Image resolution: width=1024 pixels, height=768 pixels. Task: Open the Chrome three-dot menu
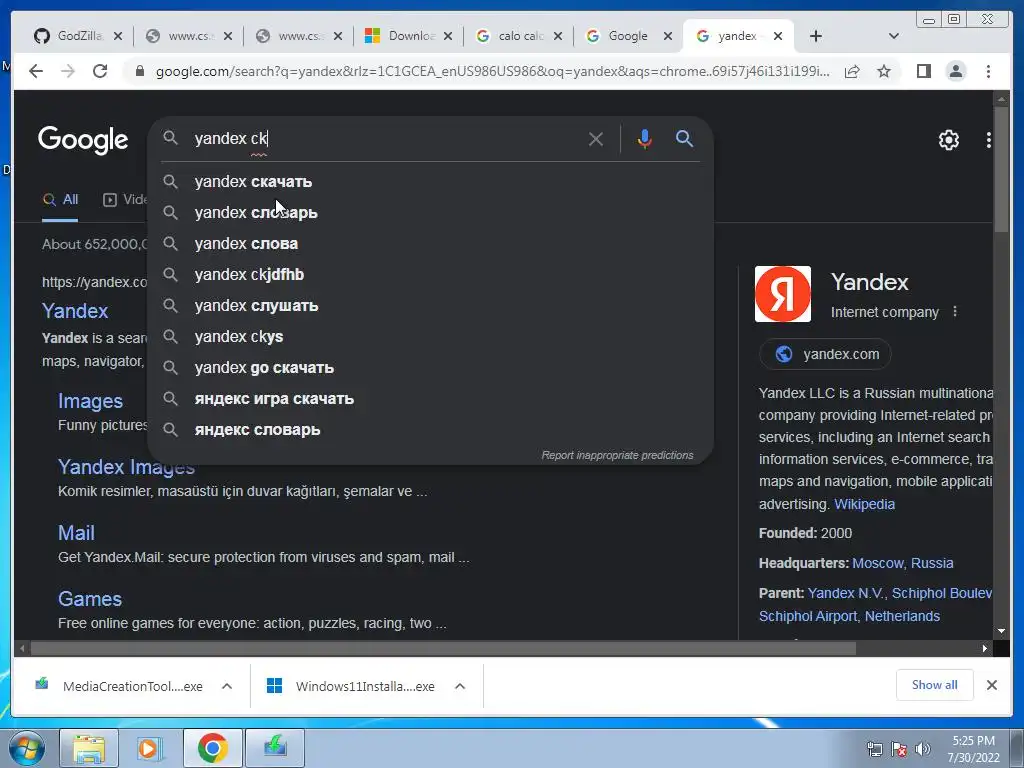(x=988, y=71)
